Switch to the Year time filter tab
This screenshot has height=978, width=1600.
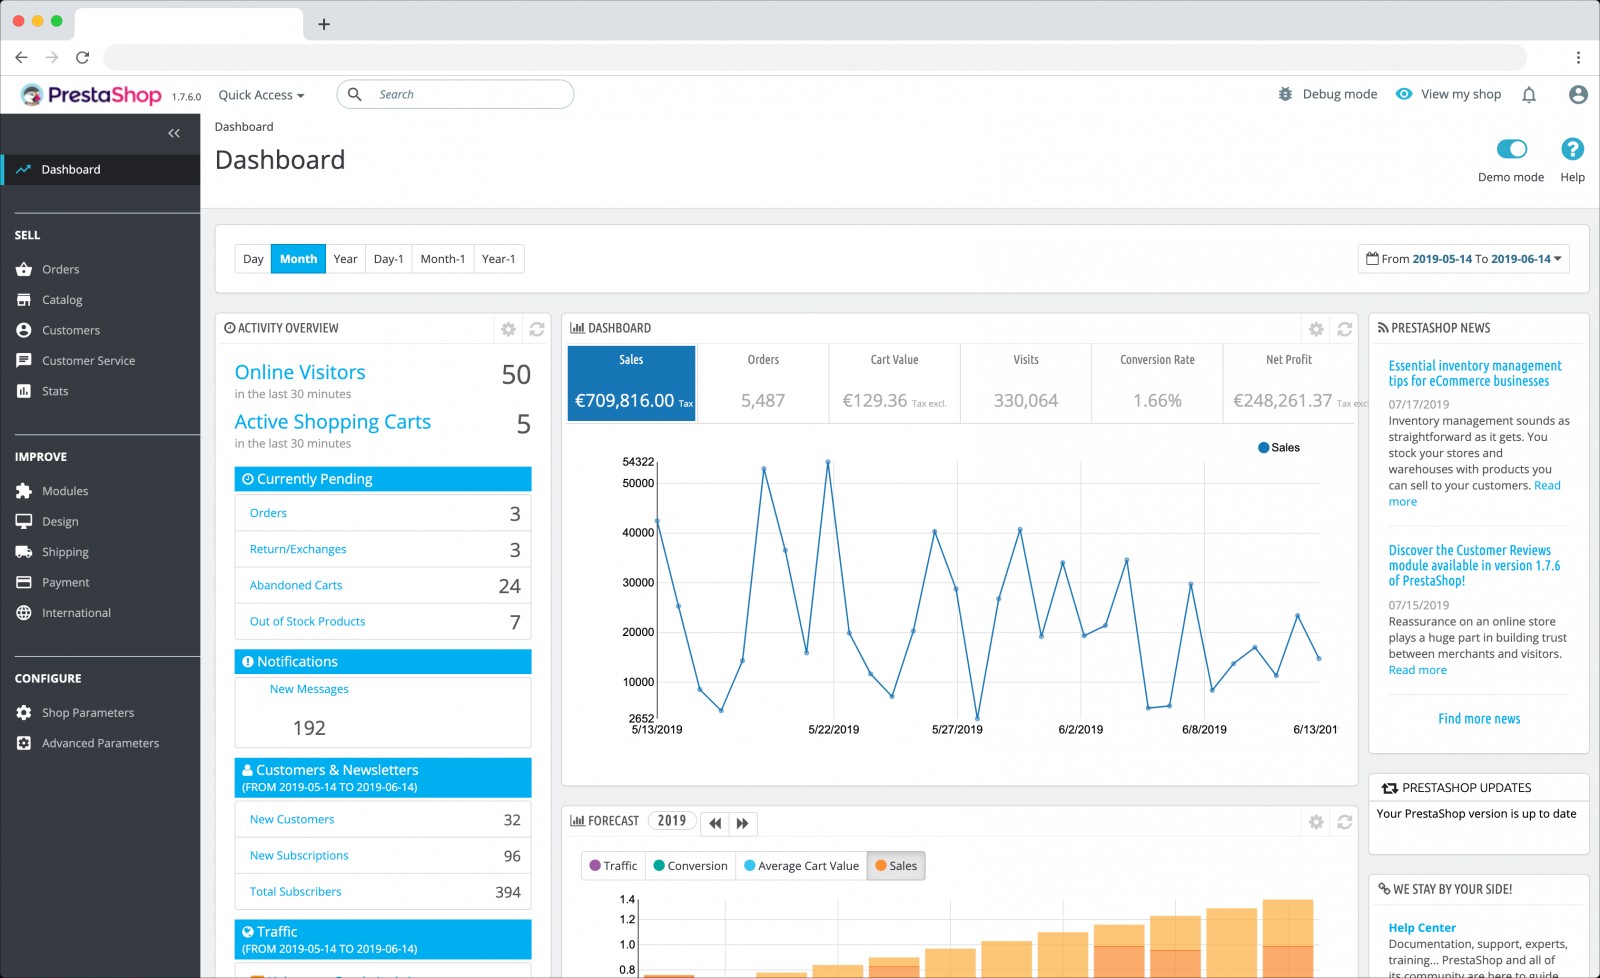pyautogui.click(x=345, y=258)
